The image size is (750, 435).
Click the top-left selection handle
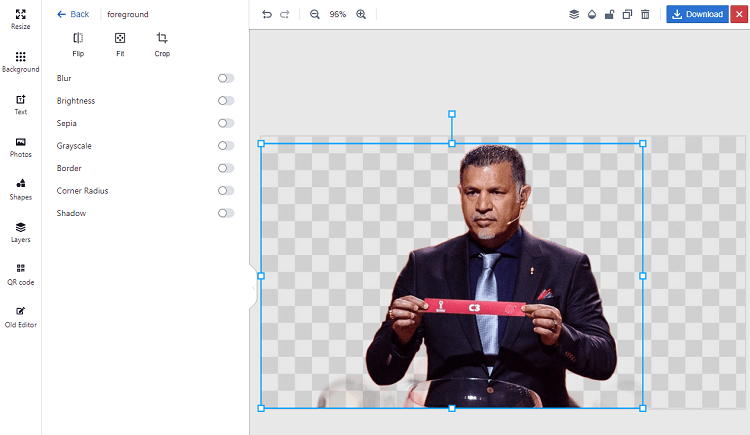tap(261, 144)
